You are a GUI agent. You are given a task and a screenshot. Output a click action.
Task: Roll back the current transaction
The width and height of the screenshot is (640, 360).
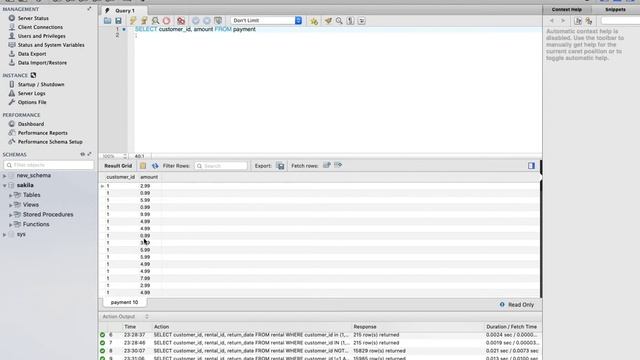(x=207, y=20)
